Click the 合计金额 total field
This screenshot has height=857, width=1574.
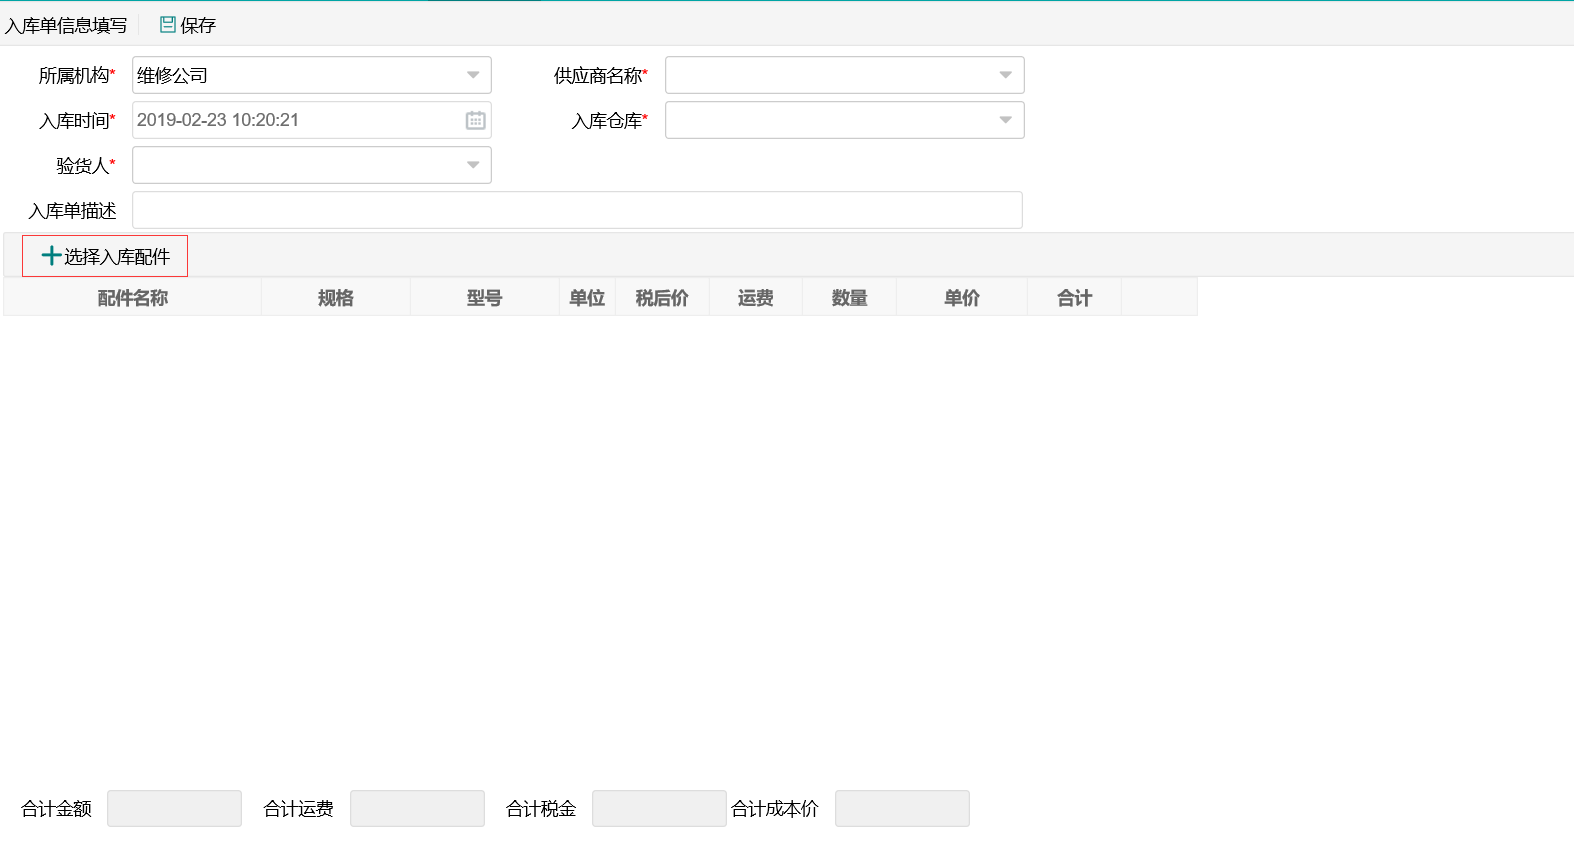point(174,808)
